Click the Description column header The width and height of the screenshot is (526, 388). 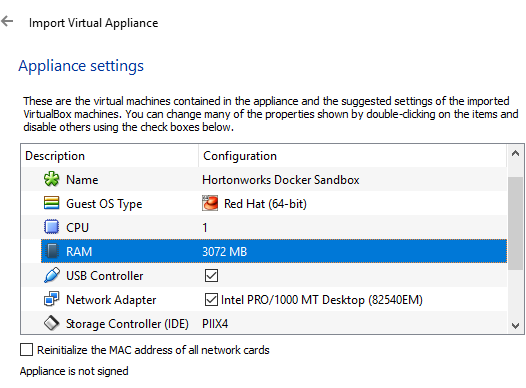coord(110,156)
